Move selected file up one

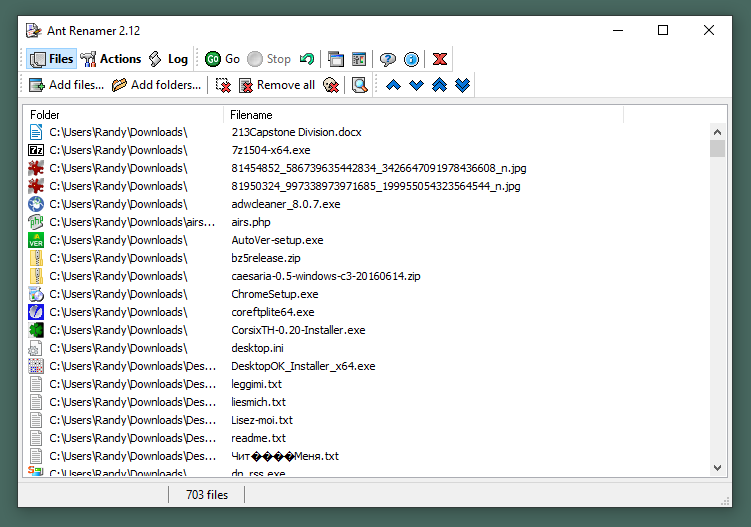pyautogui.click(x=393, y=85)
